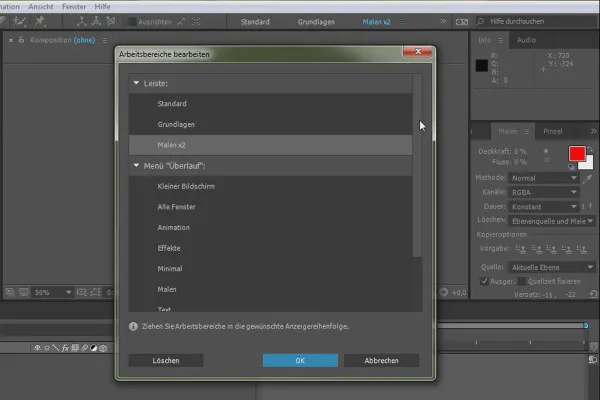The height and width of the screenshot is (400, 600).
Task: Toggle the Komposition panel lock icon
Action: pos(21,40)
